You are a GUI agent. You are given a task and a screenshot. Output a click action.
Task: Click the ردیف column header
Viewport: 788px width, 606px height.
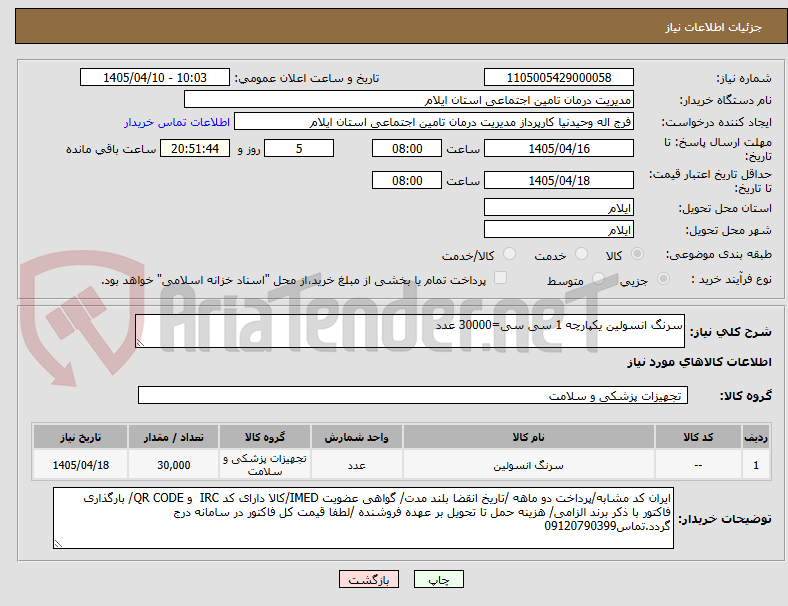click(x=755, y=437)
